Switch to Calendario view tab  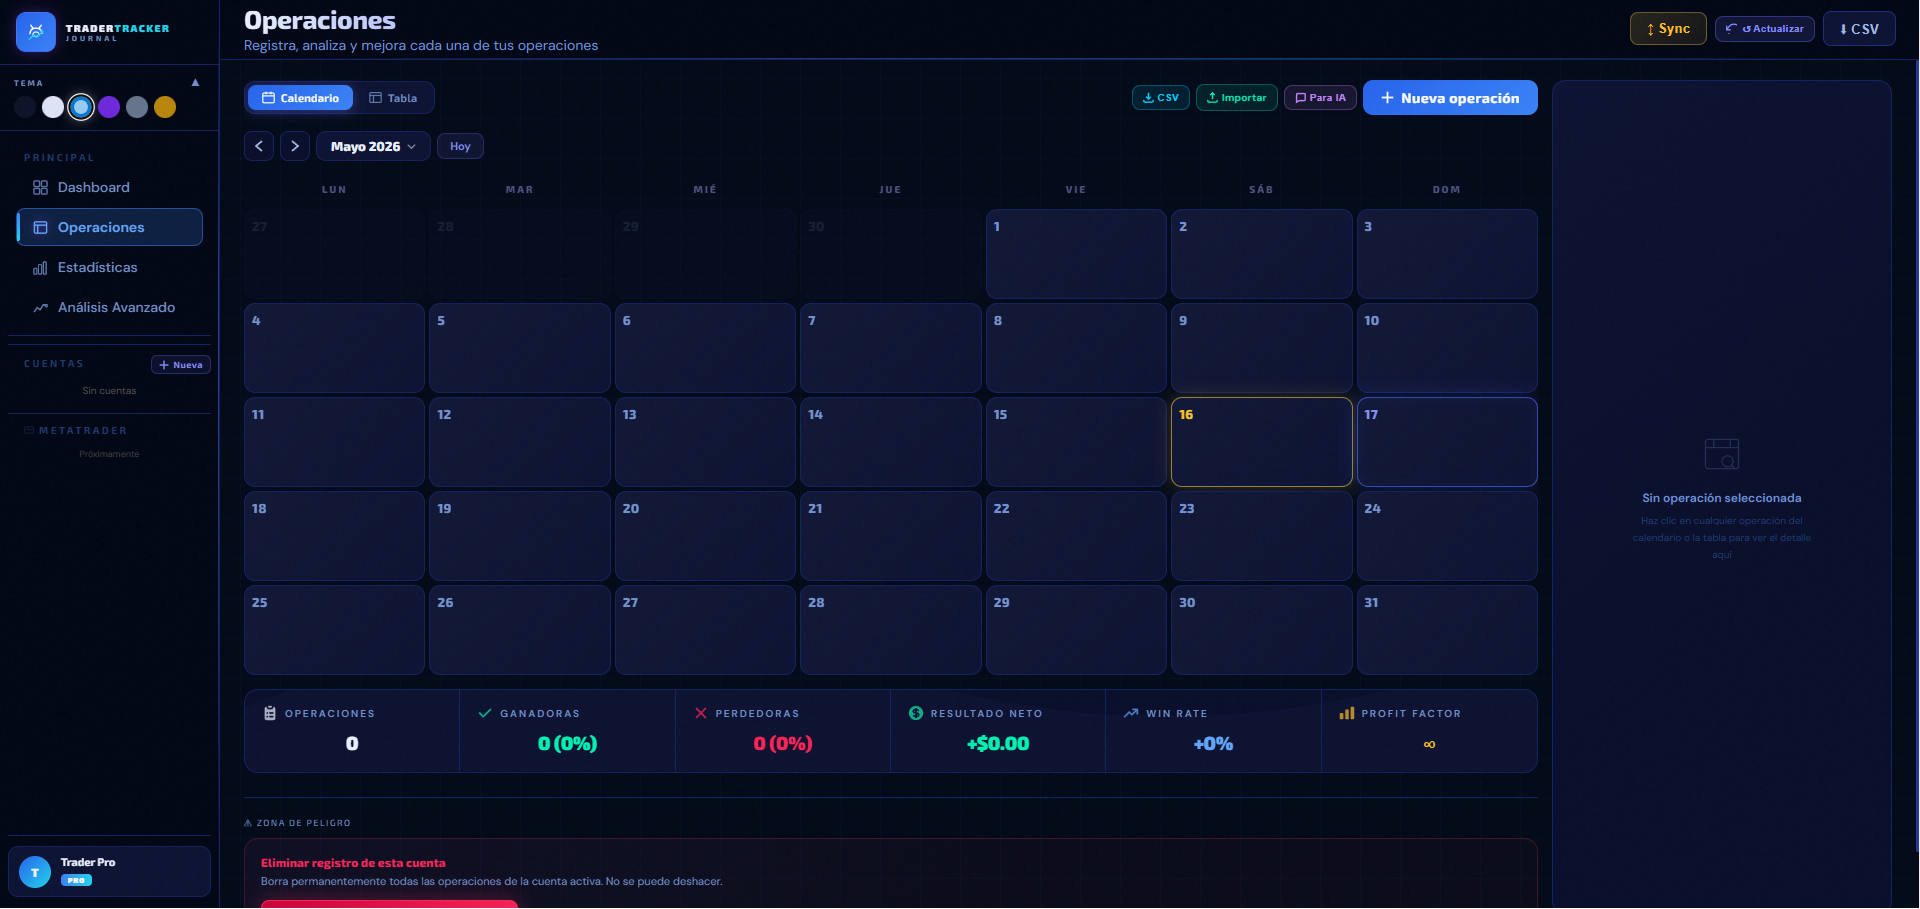coord(300,98)
